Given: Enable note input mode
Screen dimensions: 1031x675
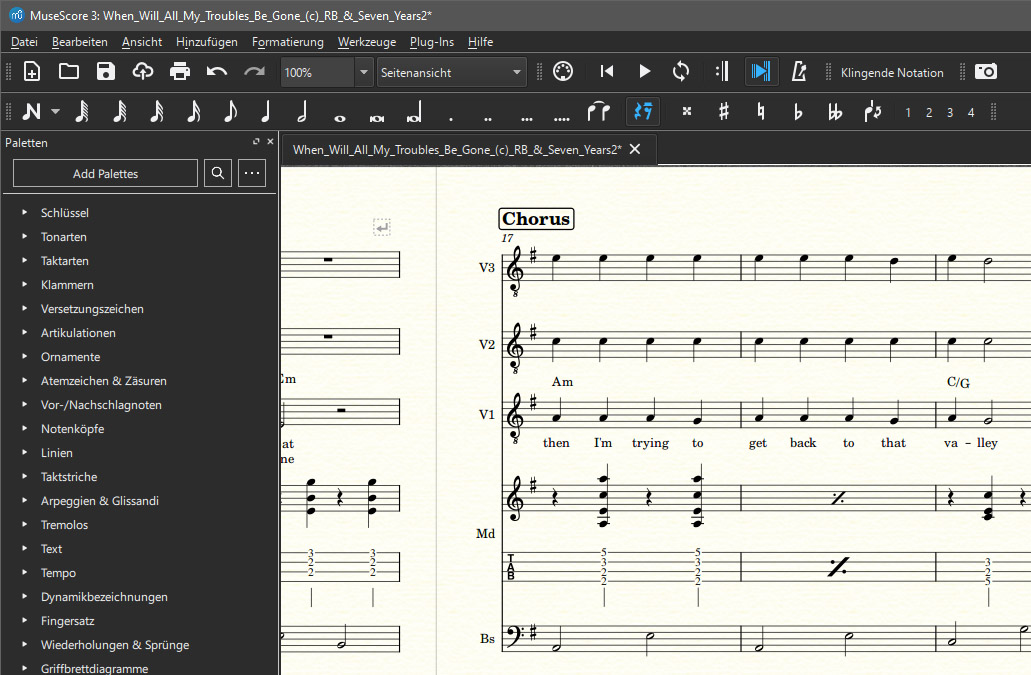Looking at the screenshot, I should coord(33,112).
